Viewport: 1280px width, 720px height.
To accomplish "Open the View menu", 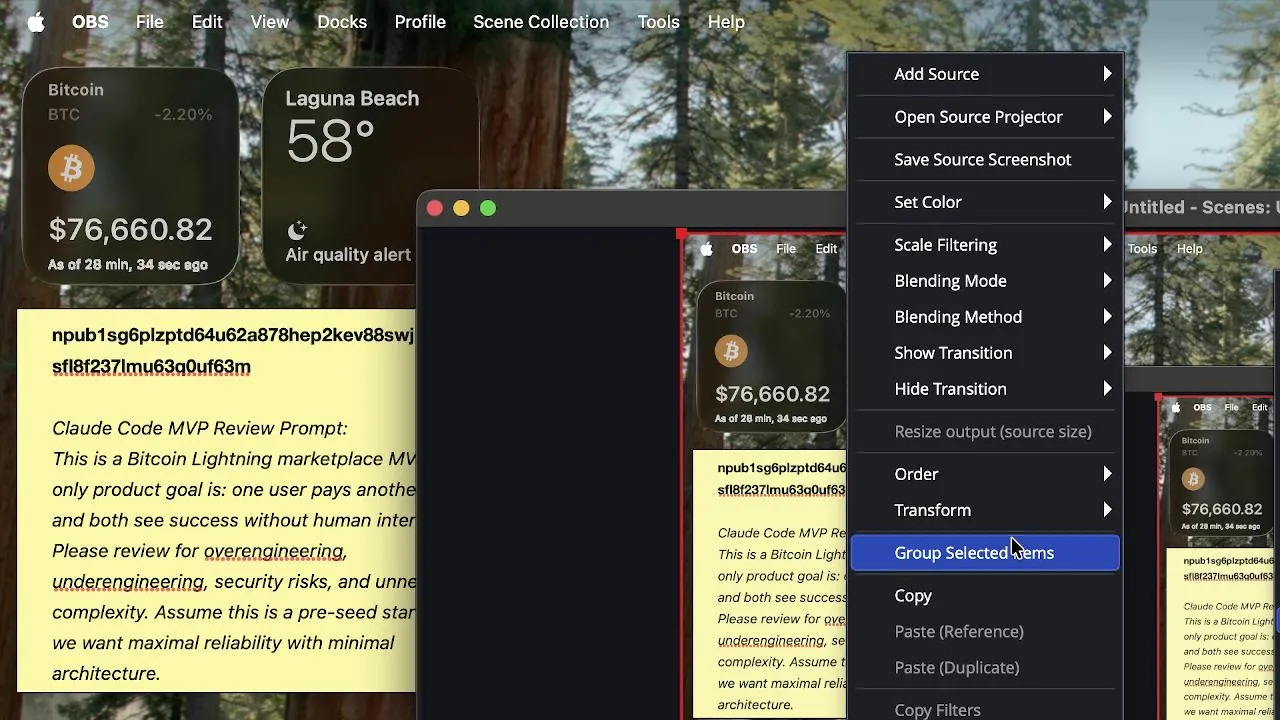I will tap(270, 22).
